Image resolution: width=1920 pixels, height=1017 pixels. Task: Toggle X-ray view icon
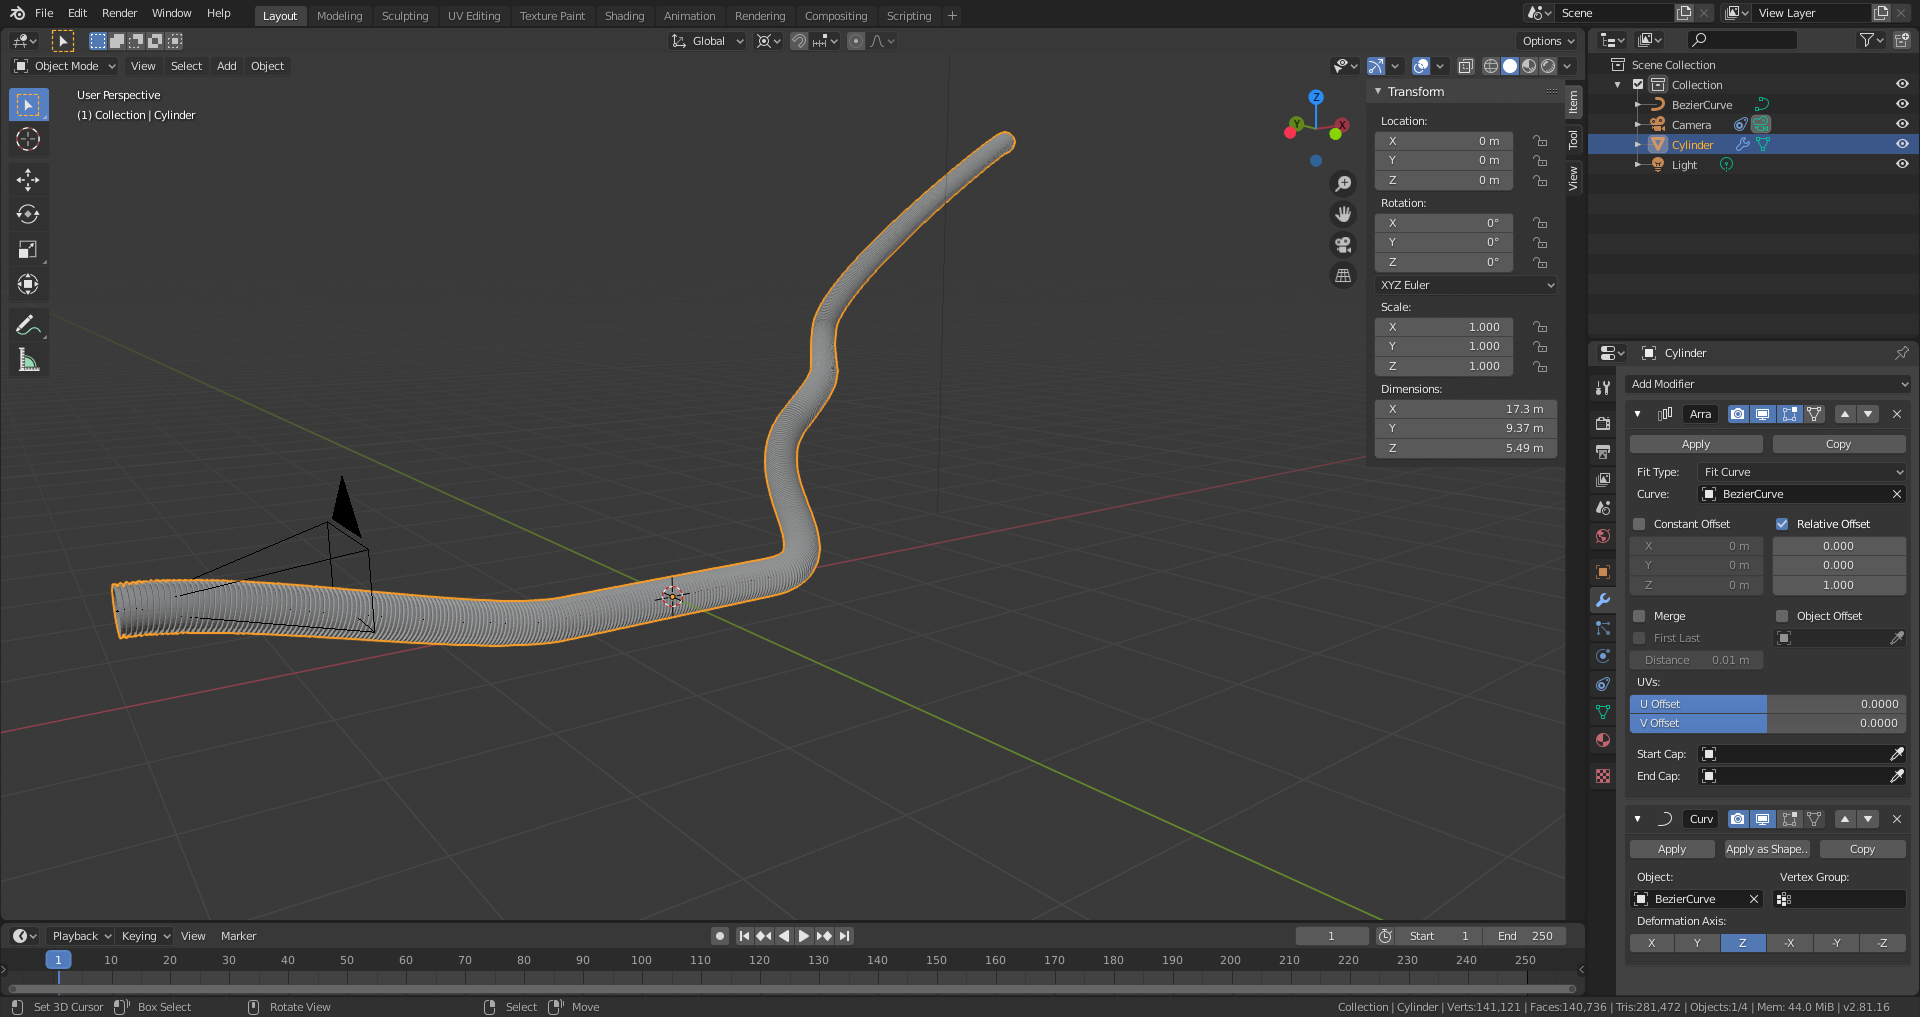tap(1465, 66)
